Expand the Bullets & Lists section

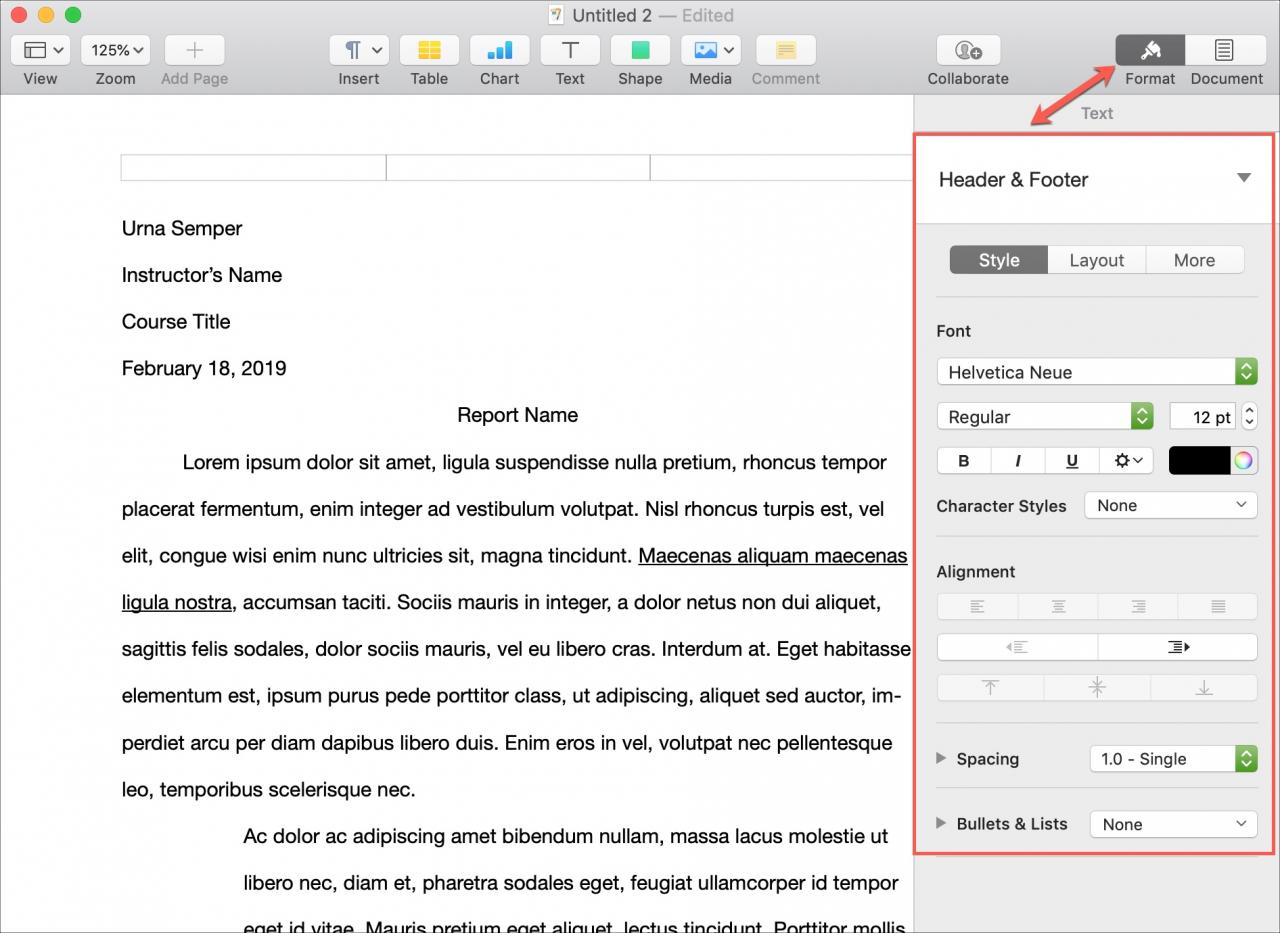click(x=941, y=823)
